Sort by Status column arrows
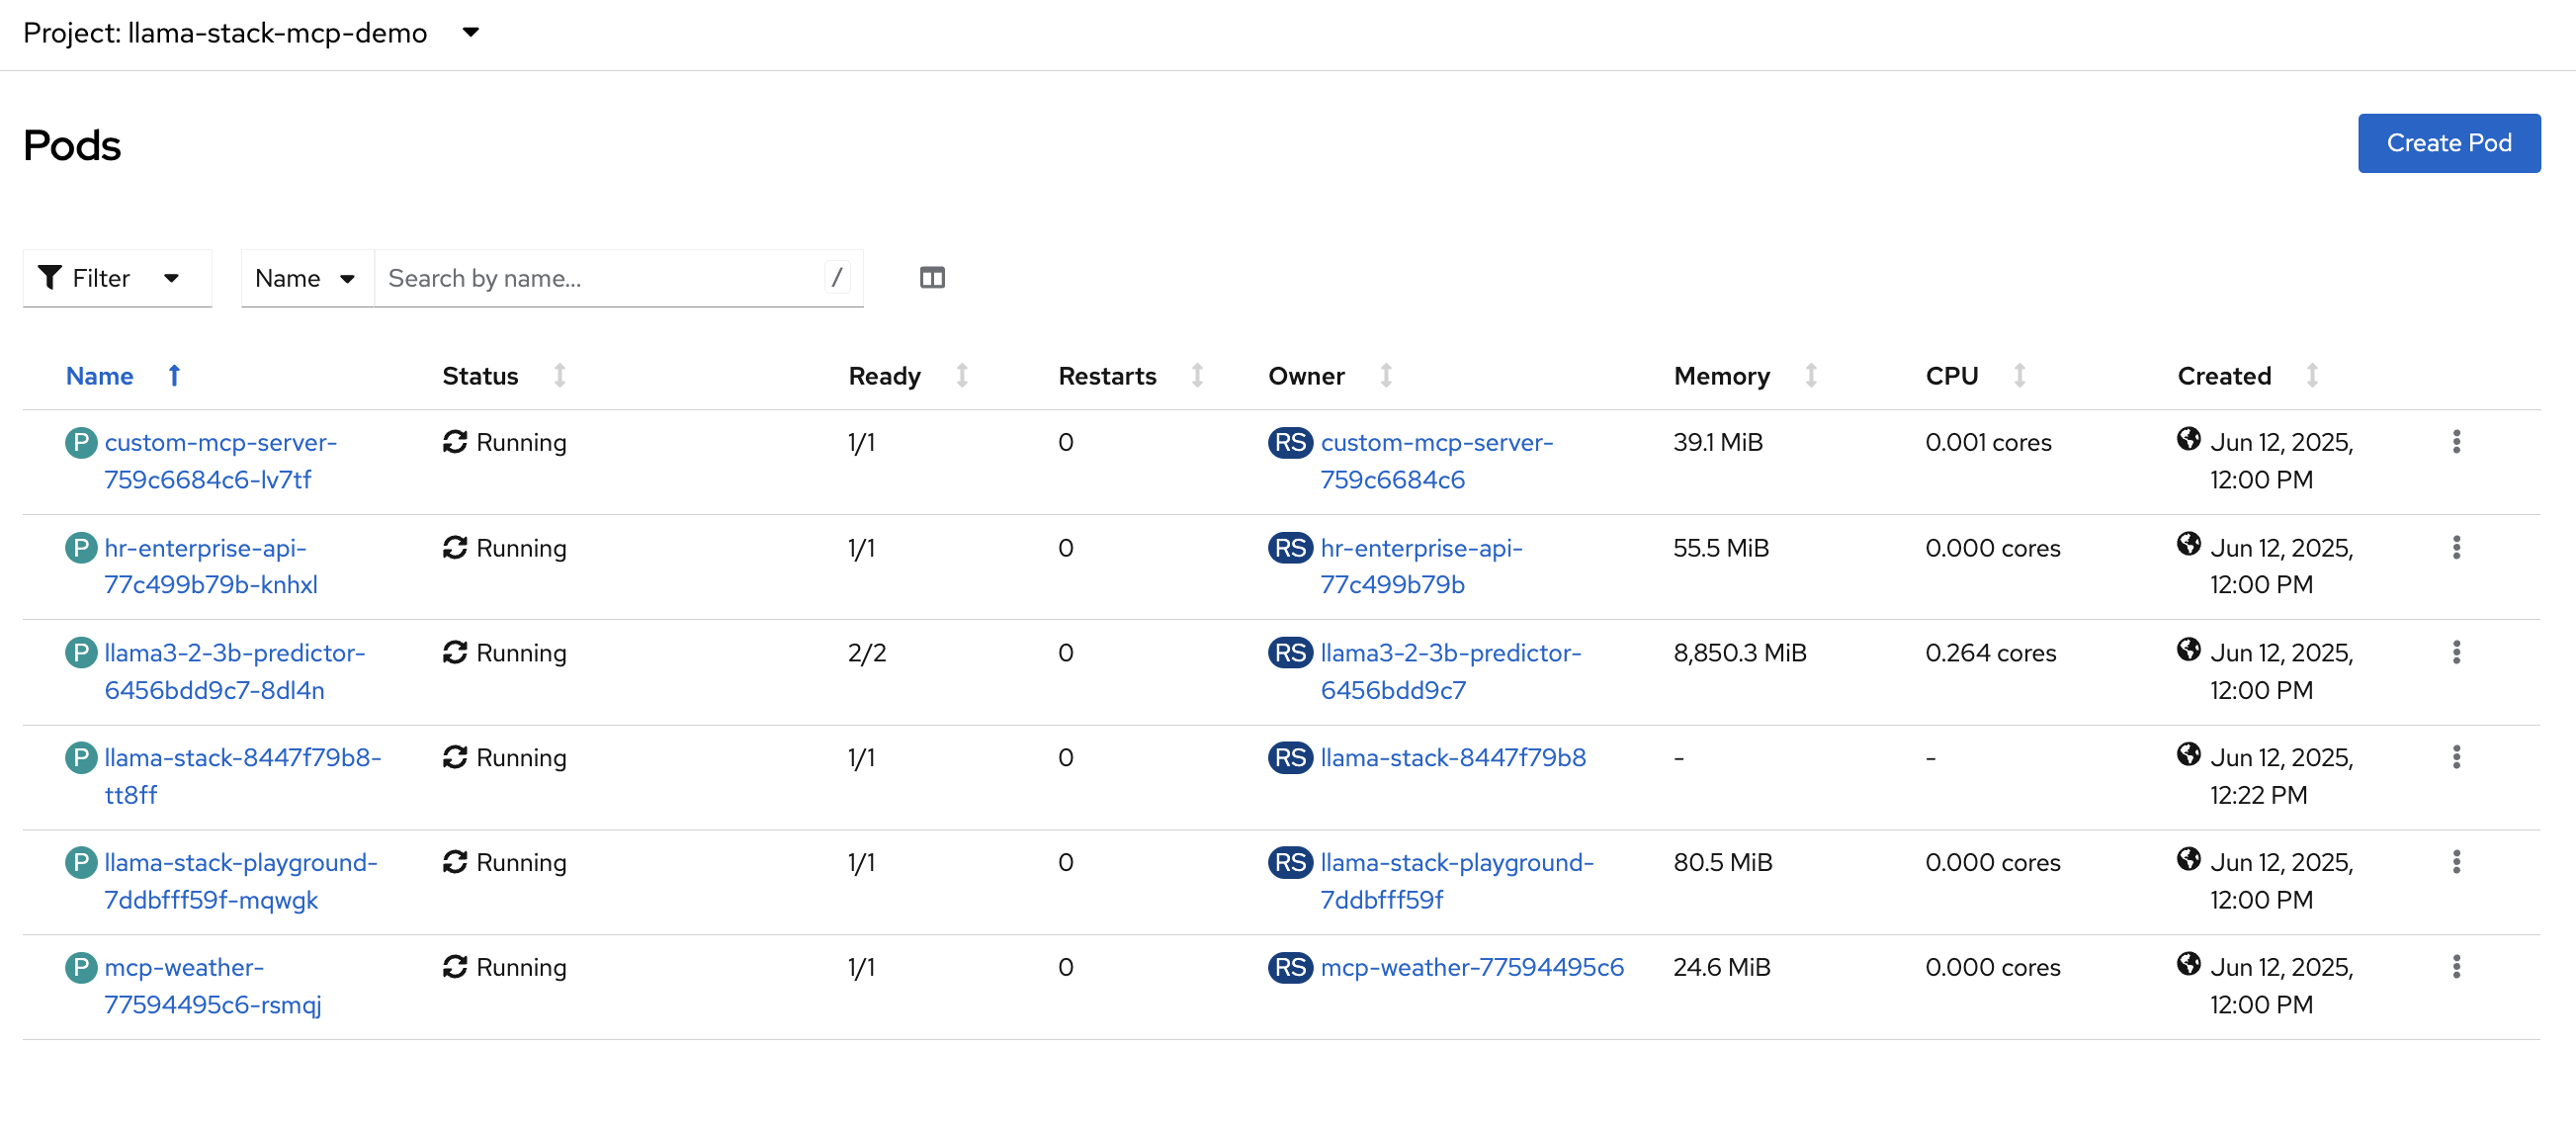This screenshot has width=2576, height=1133. (x=560, y=376)
